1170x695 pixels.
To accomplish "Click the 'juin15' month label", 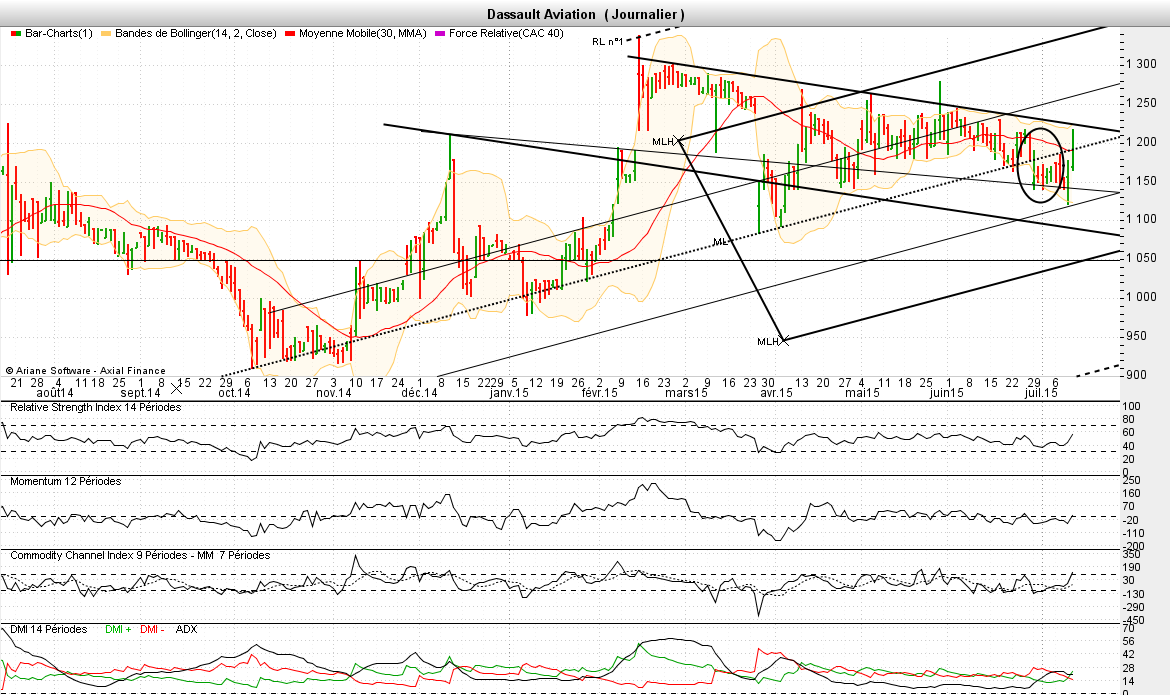I will point(946,393).
